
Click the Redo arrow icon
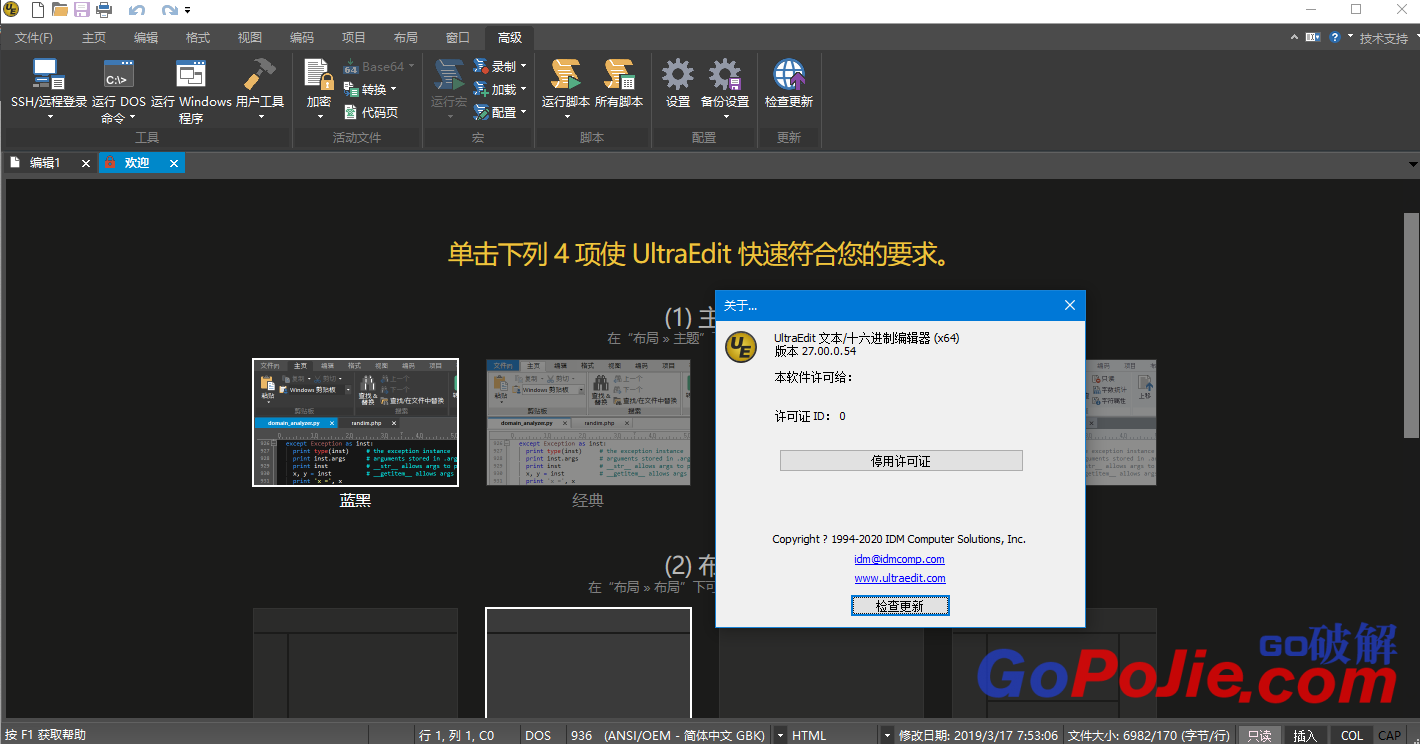[x=170, y=11]
